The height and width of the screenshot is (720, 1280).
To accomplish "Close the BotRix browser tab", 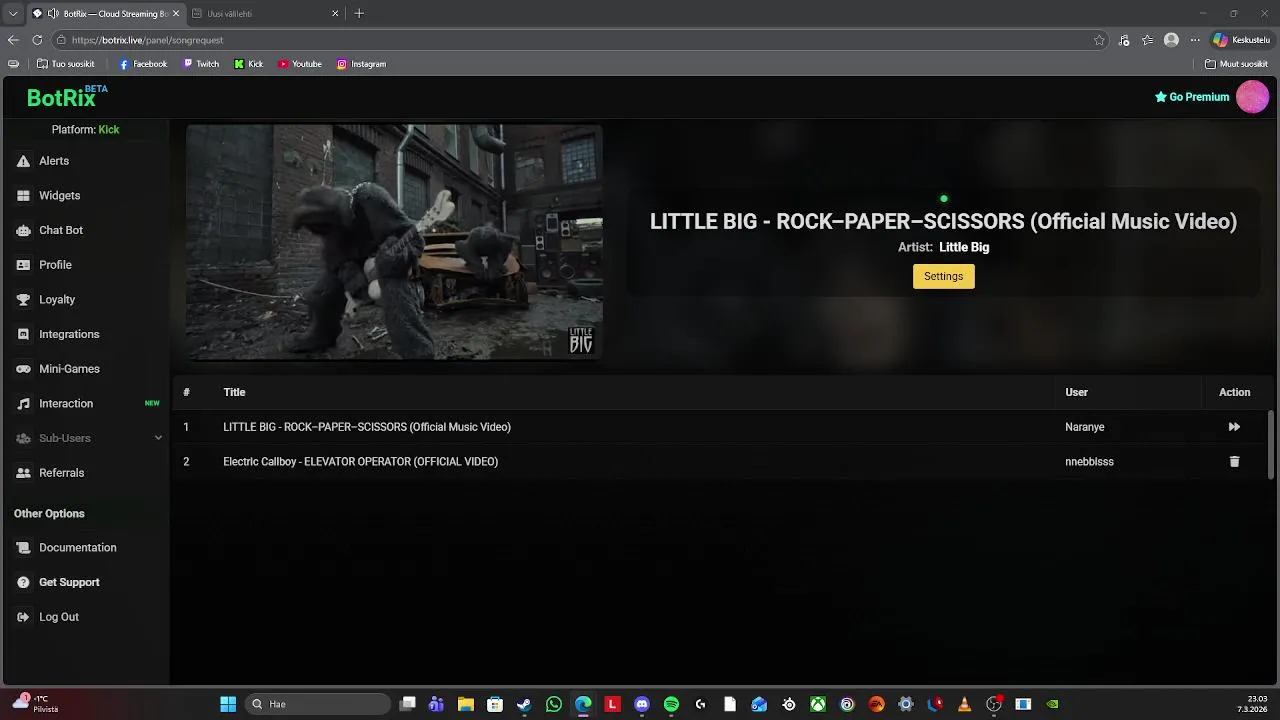I will 177,14.
